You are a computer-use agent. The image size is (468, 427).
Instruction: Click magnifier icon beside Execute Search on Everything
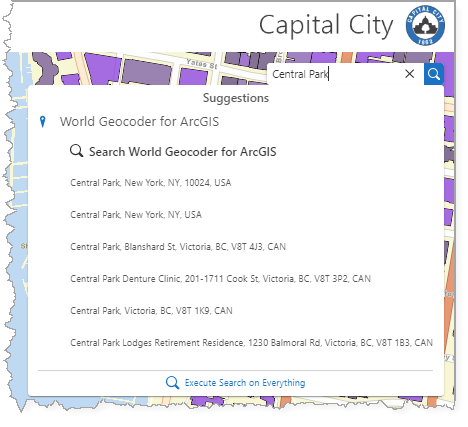pyautogui.click(x=172, y=383)
